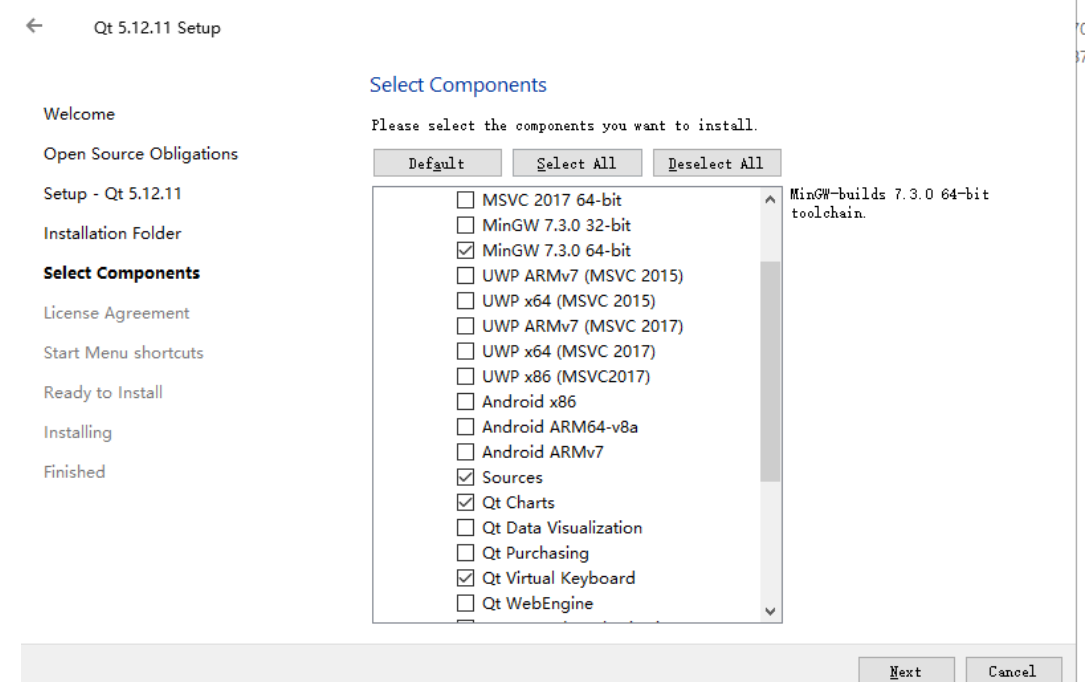Check the MSVC 2017 64-bit checkbox
This screenshot has height=691, width=1085.
point(466,200)
